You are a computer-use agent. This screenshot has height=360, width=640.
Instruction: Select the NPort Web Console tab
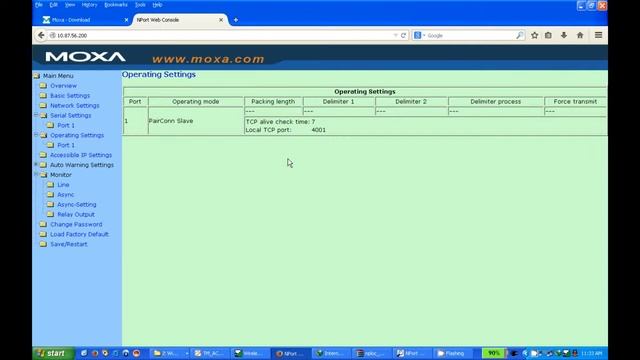(x=176, y=20)
